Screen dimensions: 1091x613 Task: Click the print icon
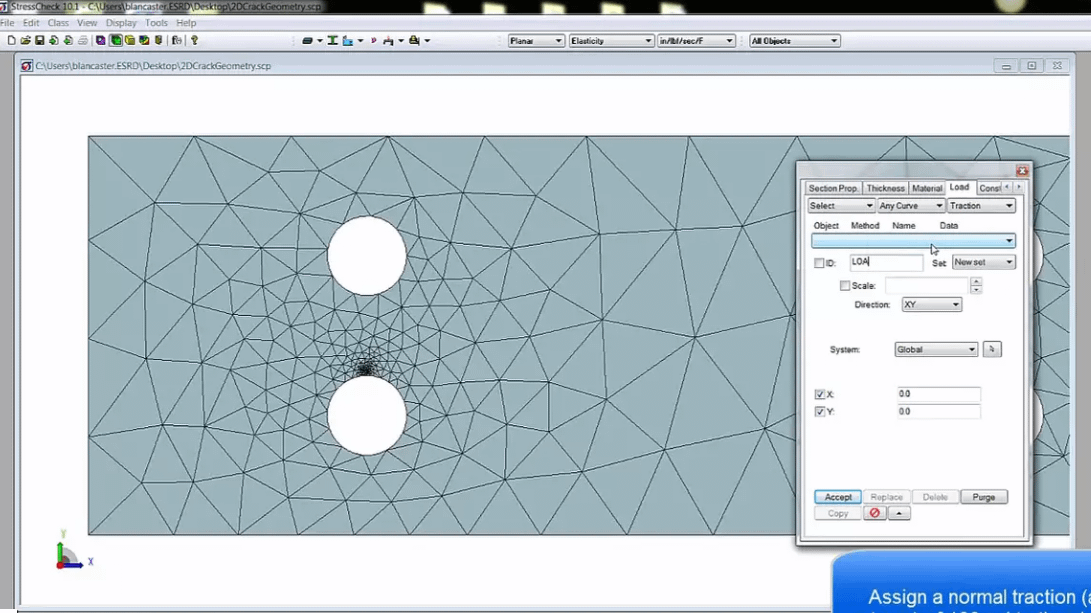83,40
